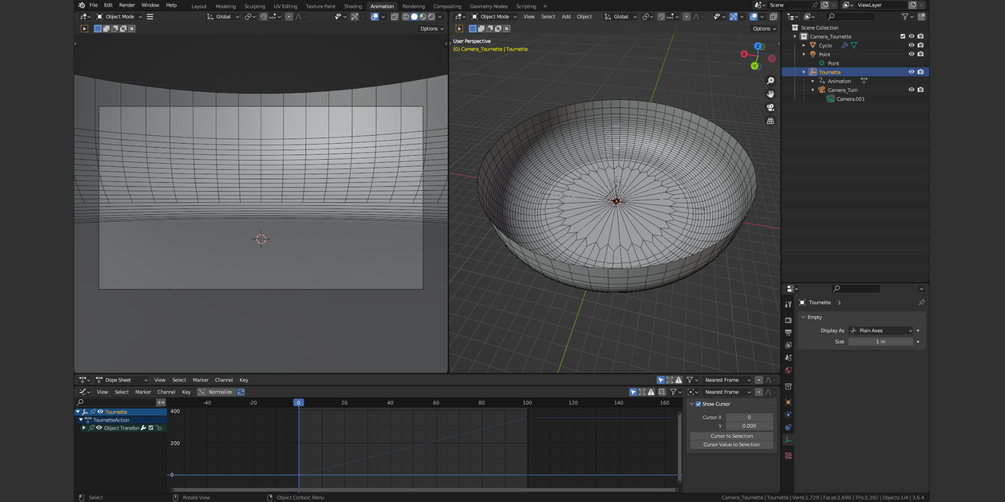Uncheck the Show Cursor checkbox
The width and height of the screenshot is (1005, 502).
698,404
